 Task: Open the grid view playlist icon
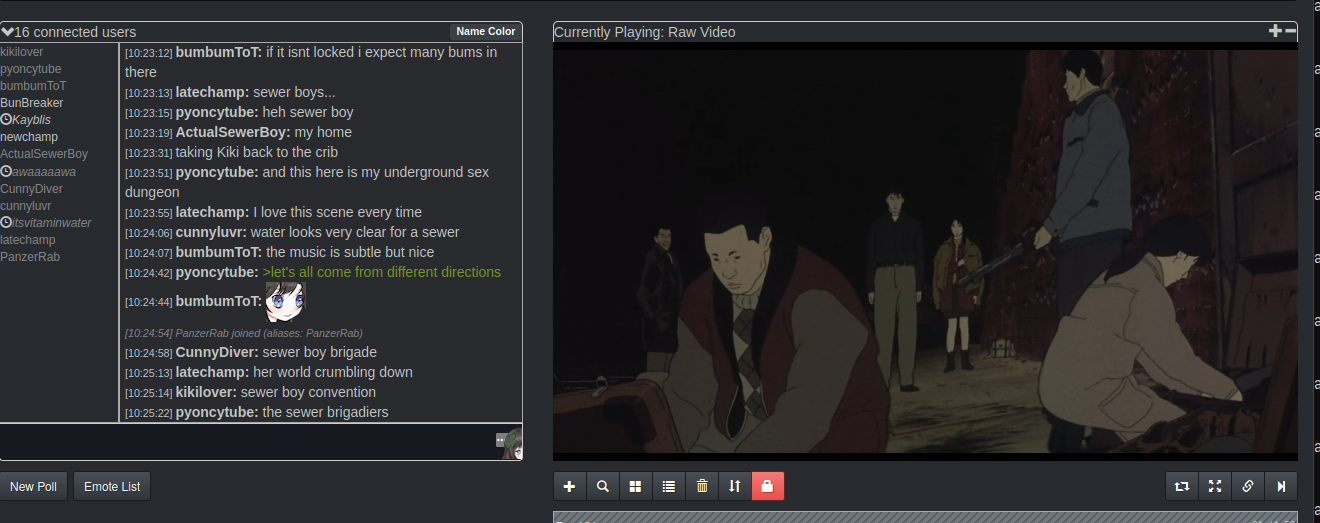pos(635,486)
